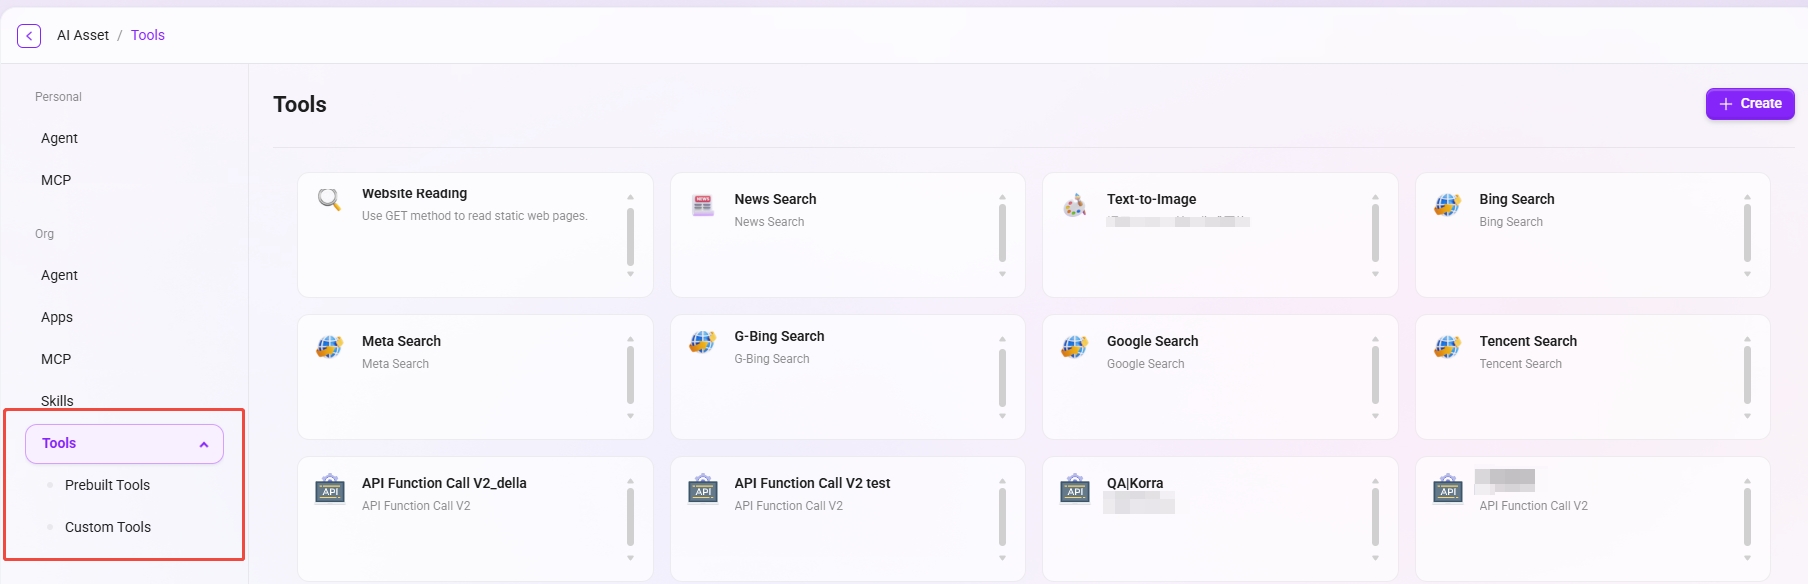1808x584 pixels.
Task: Click the Tencent Search globe icon
Action: click(x=1448, y=347)
